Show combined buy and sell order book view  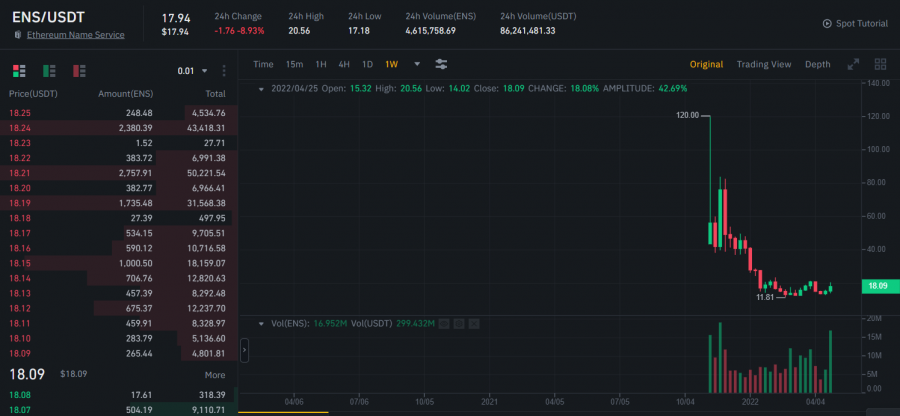pyautogui.click(x=19, y=71)
